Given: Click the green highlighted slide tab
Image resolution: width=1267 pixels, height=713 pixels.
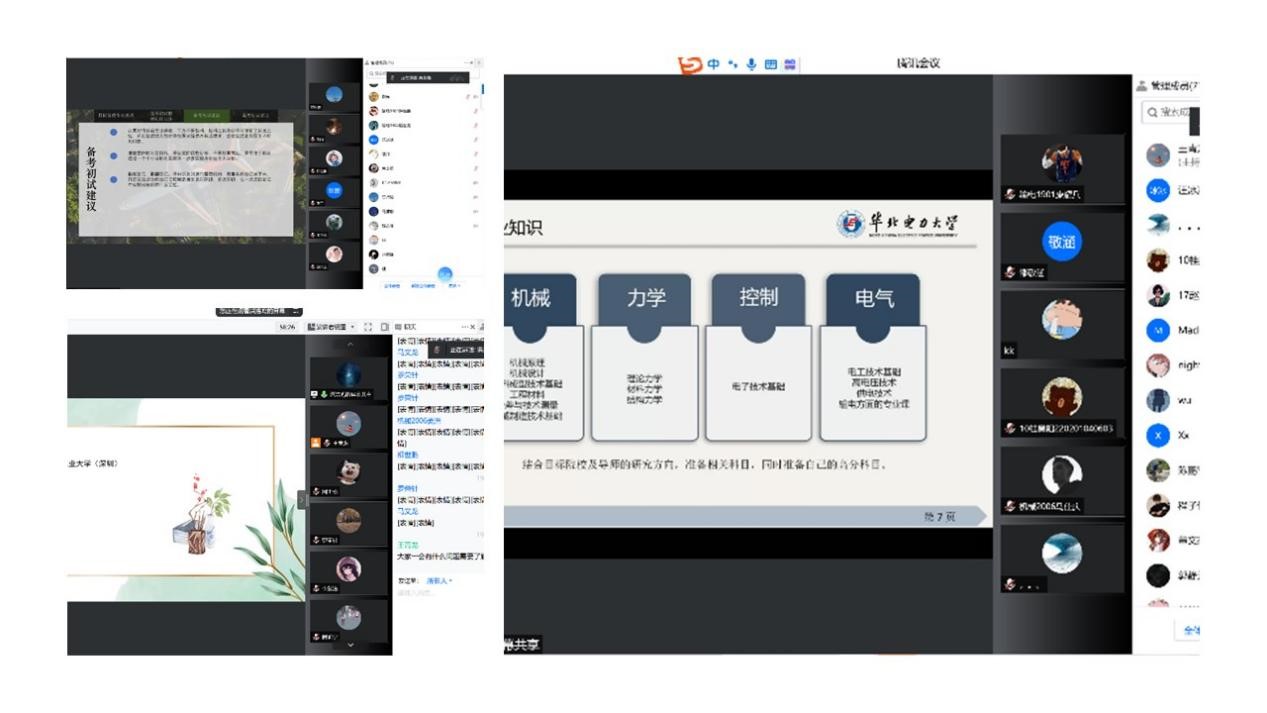Looking at the screenshot, I should pyautogui.click(x=206, y=116).
